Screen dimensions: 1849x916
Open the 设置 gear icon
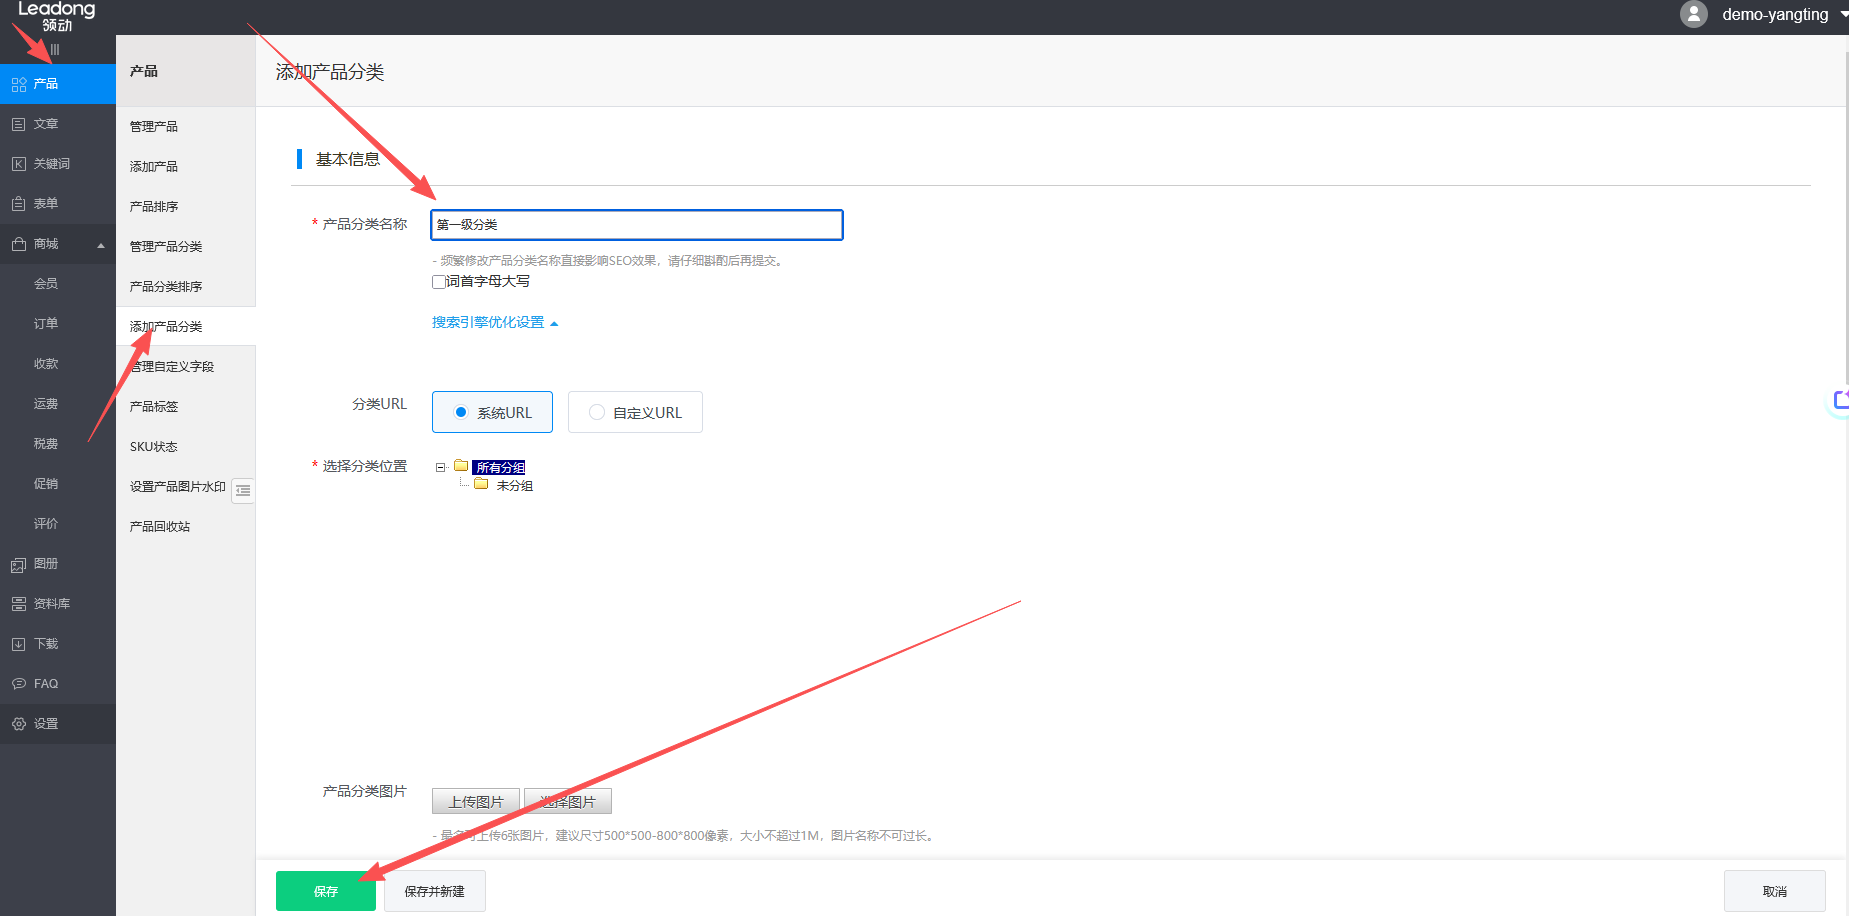(19, 724)
